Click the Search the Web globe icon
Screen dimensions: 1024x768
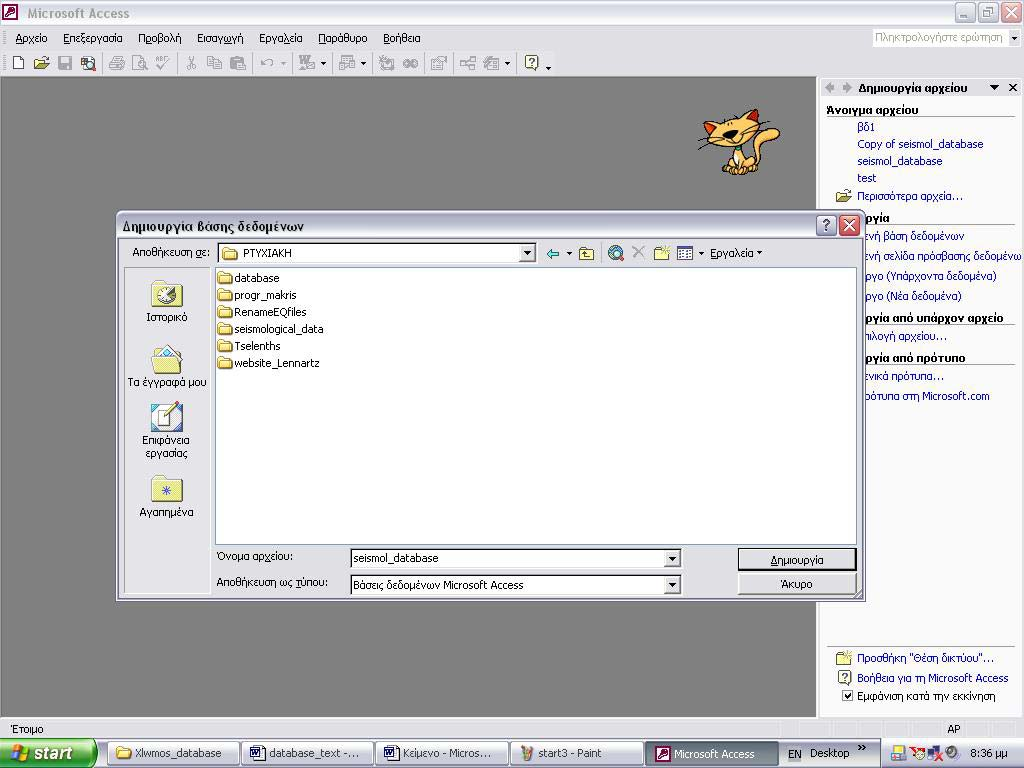pos(615,253)
